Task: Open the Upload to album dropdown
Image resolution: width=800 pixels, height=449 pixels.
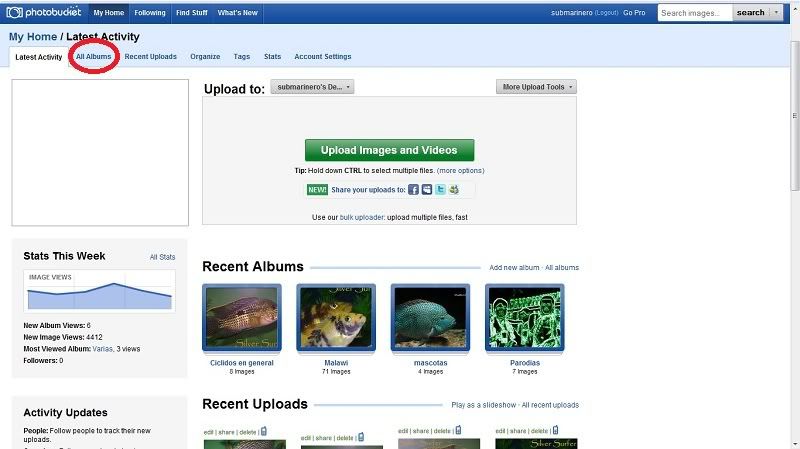Action: (x=312, y=87)
